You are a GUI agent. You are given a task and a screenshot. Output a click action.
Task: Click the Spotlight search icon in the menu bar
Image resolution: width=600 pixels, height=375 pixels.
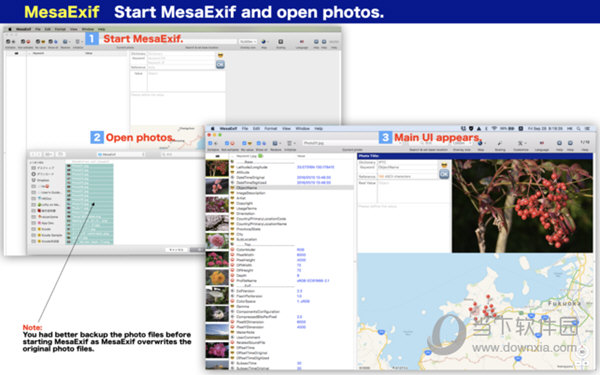(579, 129)
